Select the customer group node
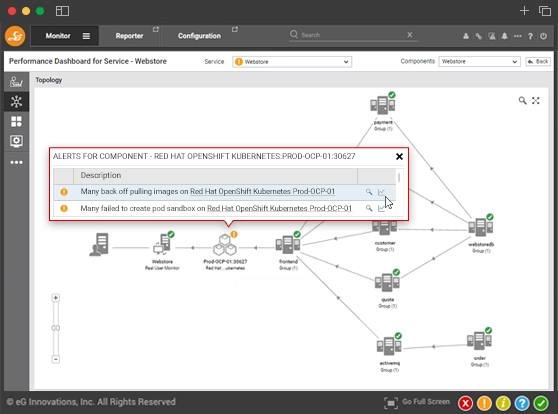 coord(384,228)
